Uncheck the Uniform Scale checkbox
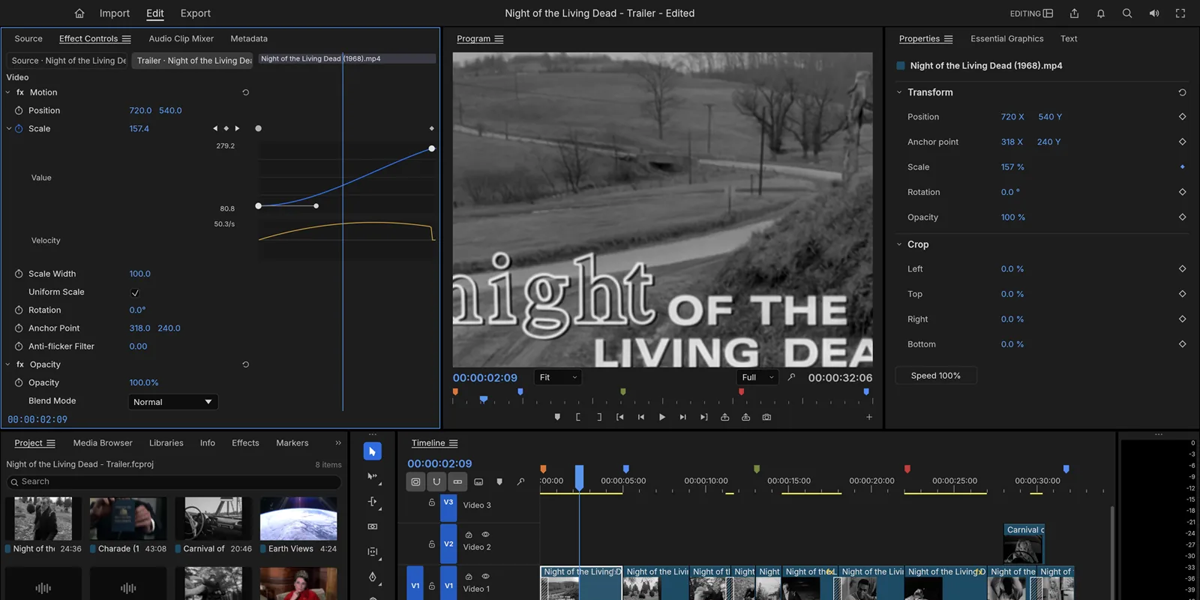 [x=135, y=292]
